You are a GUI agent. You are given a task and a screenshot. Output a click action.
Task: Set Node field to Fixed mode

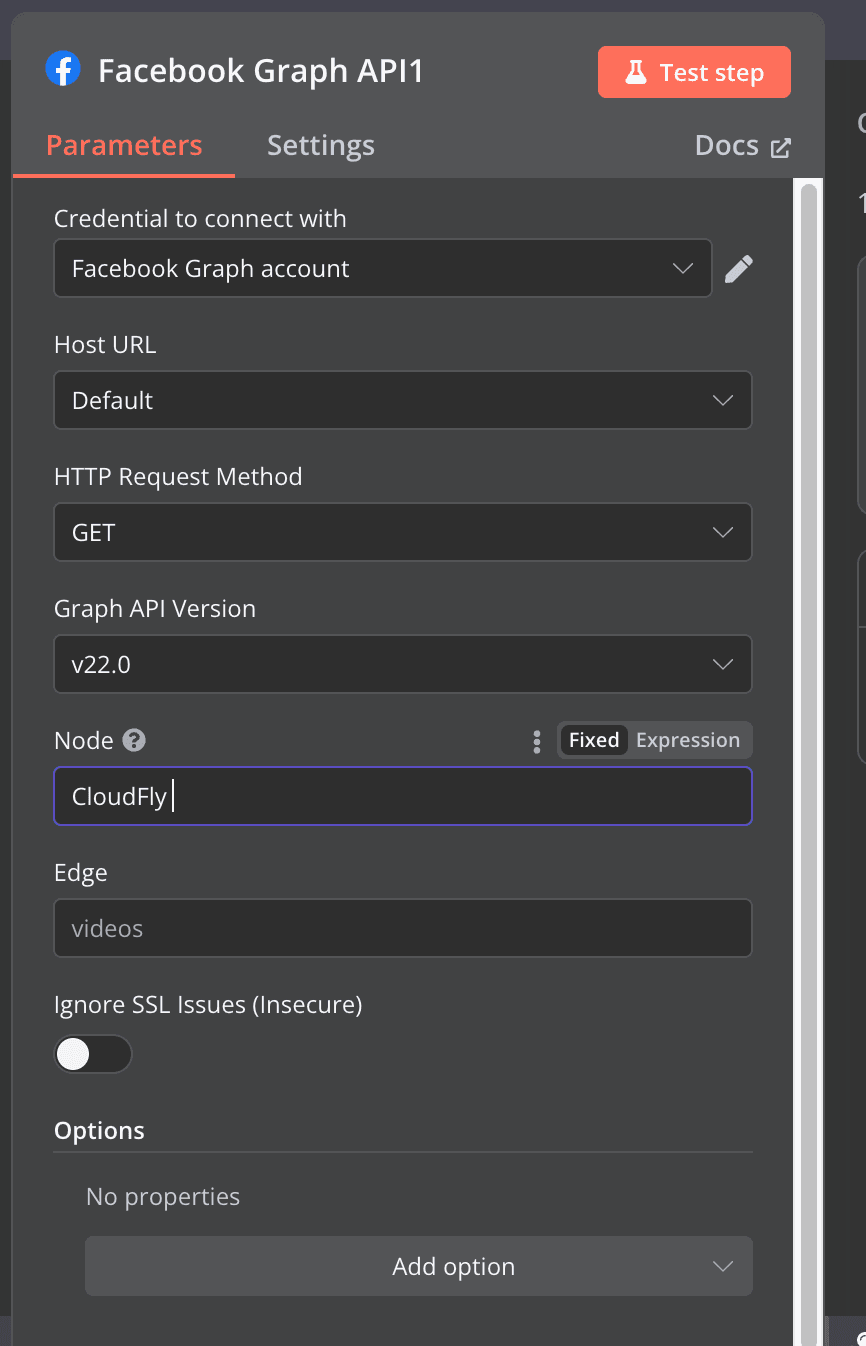594,740
